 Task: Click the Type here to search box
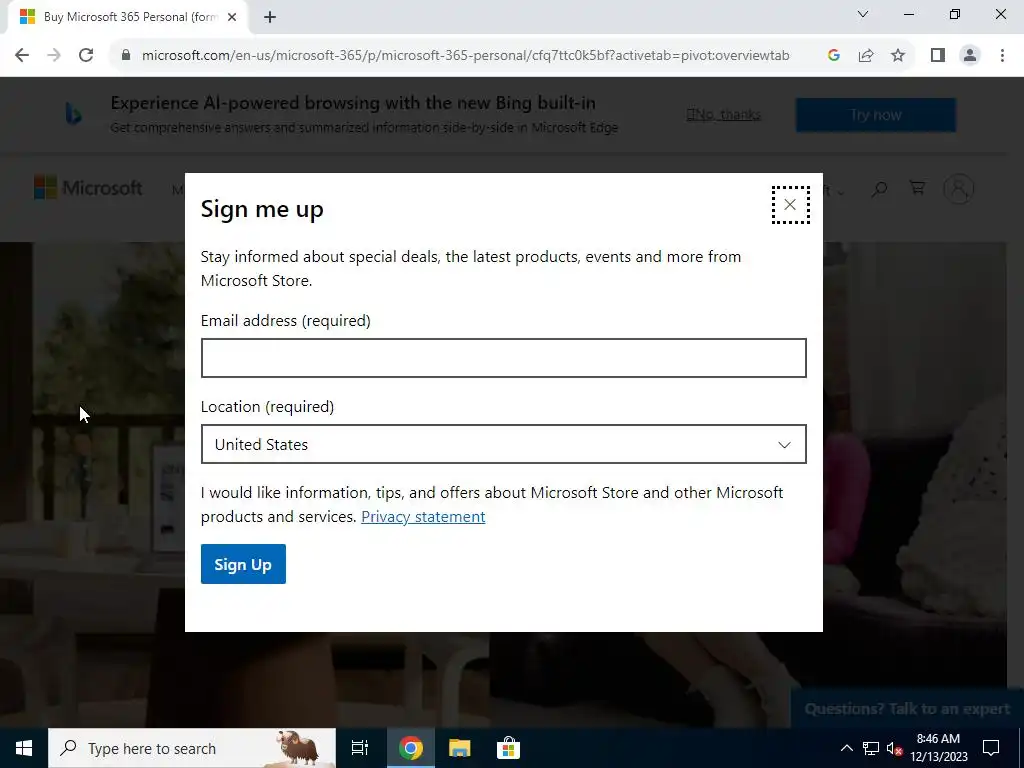[192, 748]
